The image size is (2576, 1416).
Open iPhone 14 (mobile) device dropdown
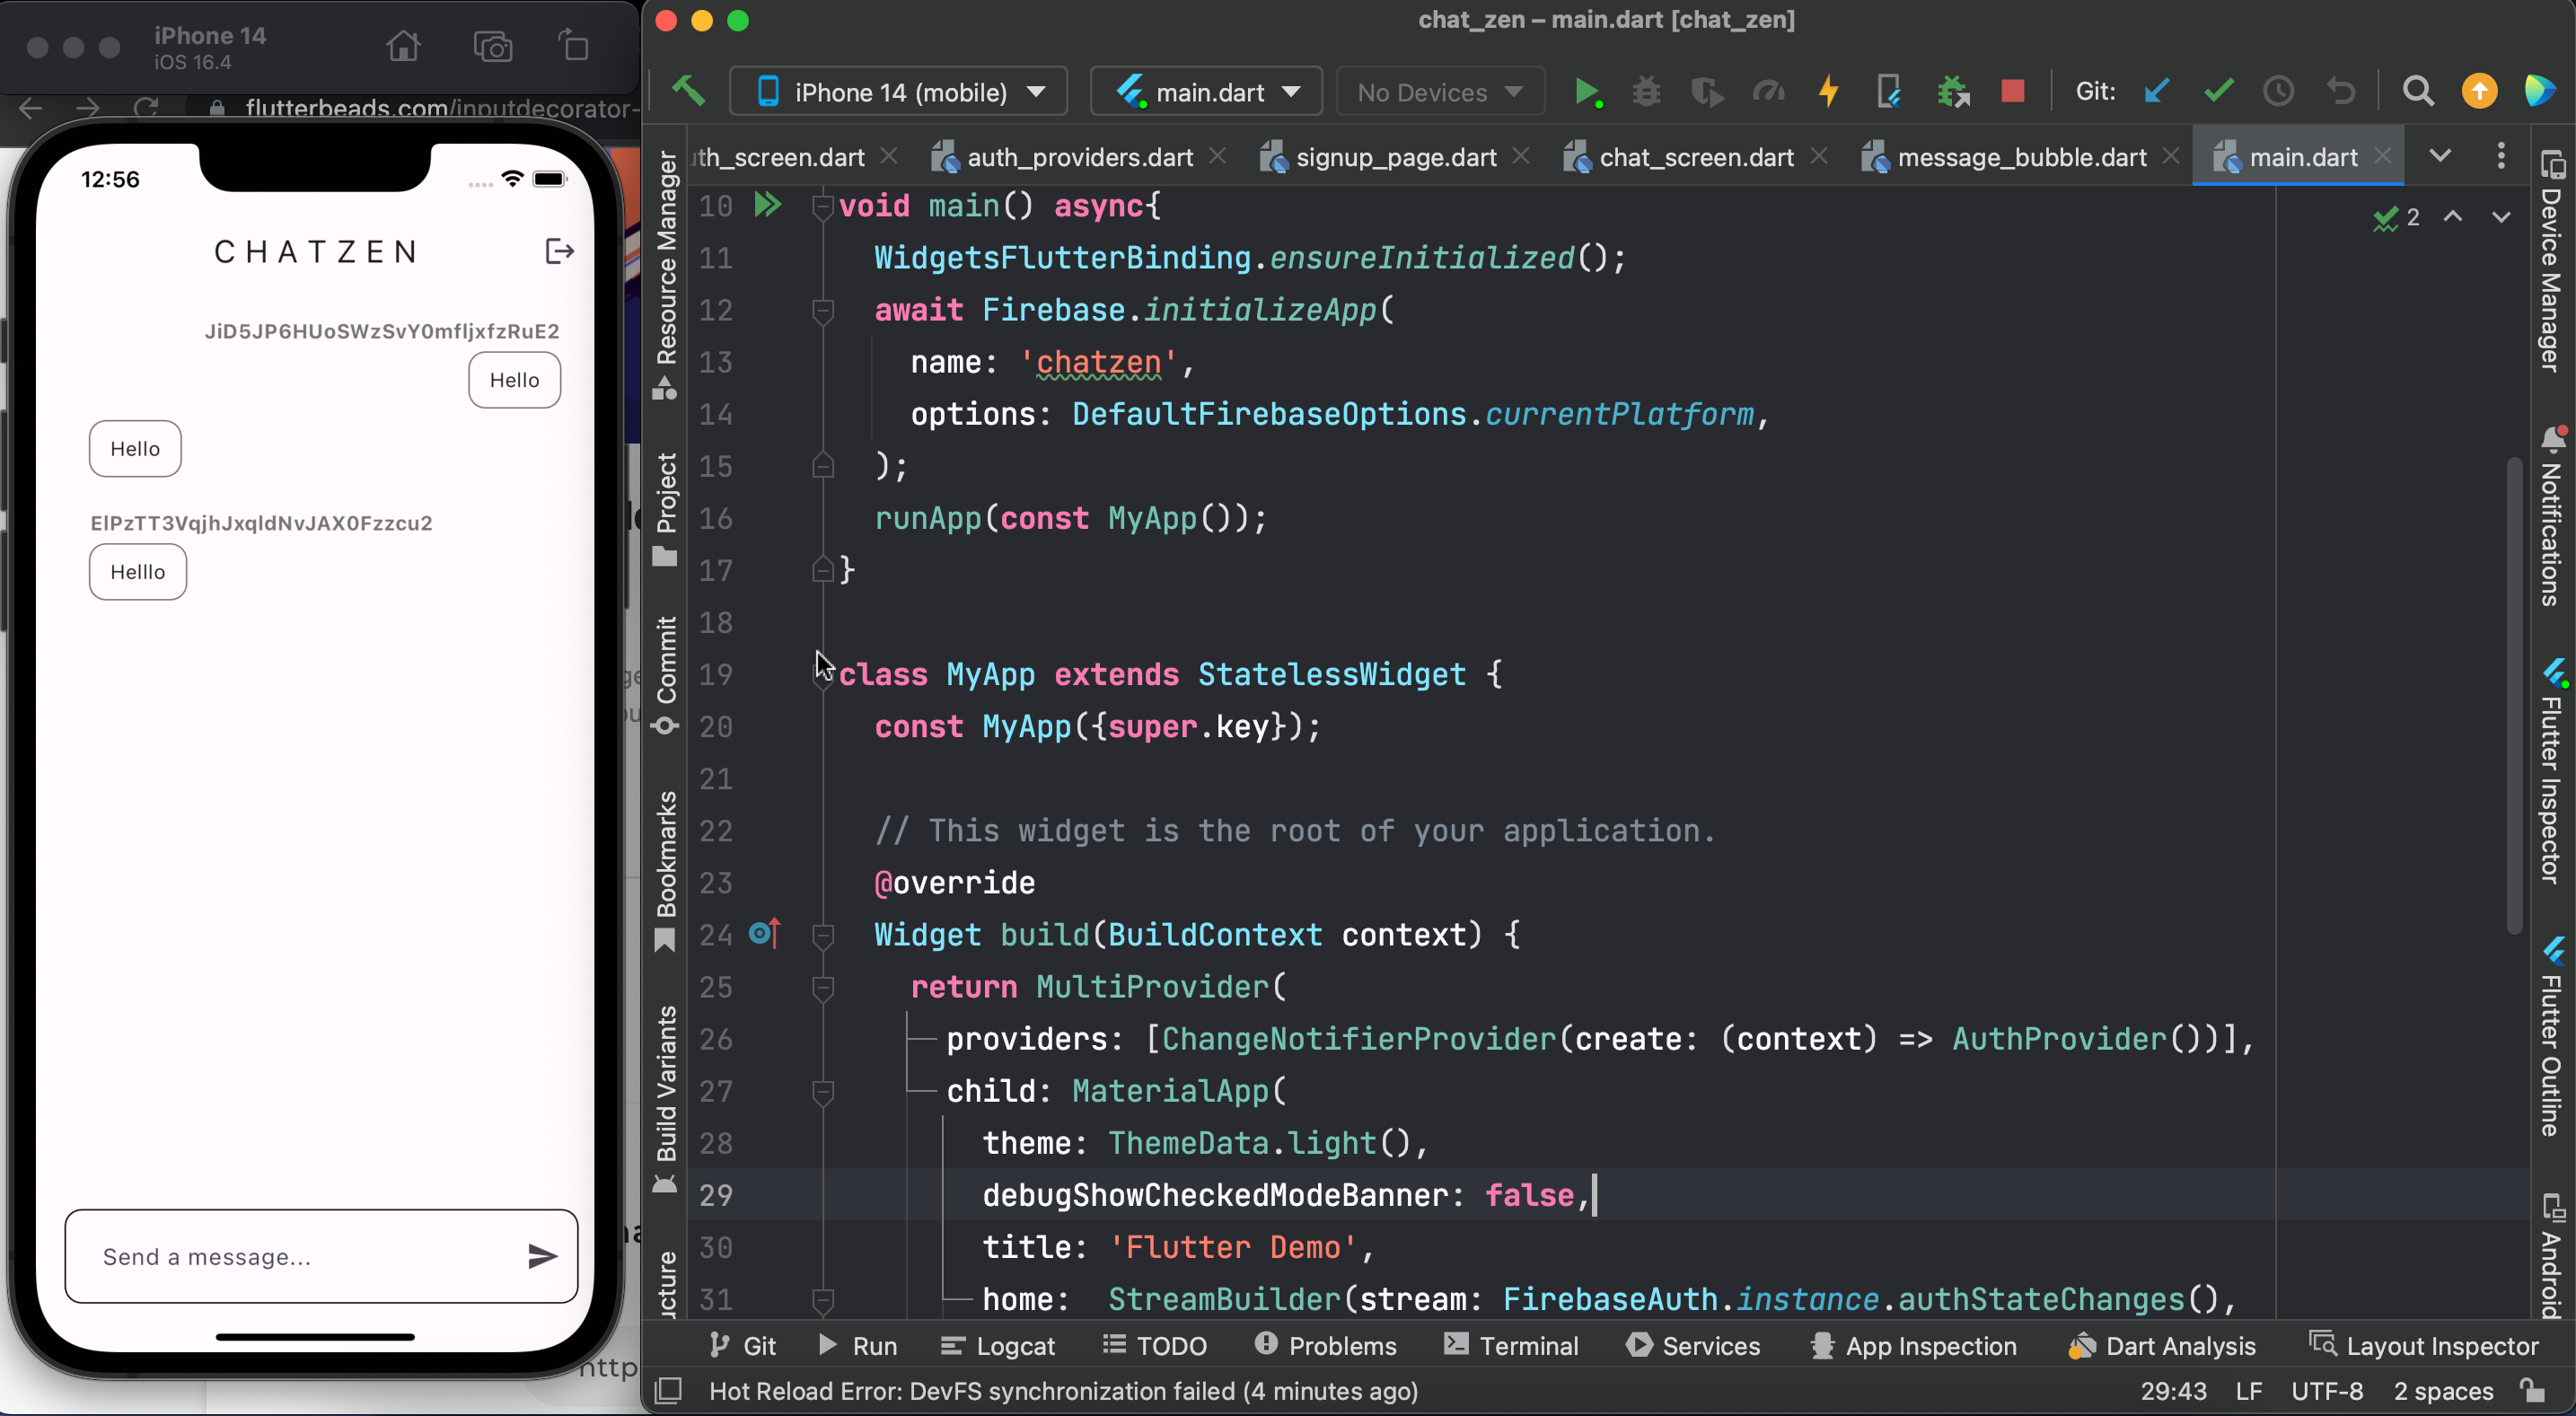(898, 92)
